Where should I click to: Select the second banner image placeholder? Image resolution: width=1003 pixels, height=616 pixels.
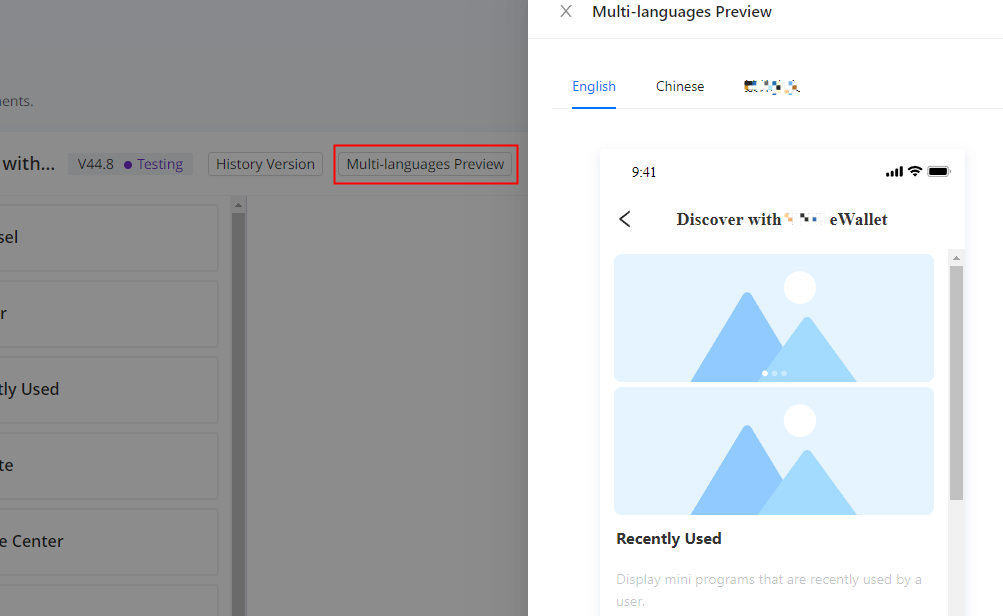tap(773, 451)
